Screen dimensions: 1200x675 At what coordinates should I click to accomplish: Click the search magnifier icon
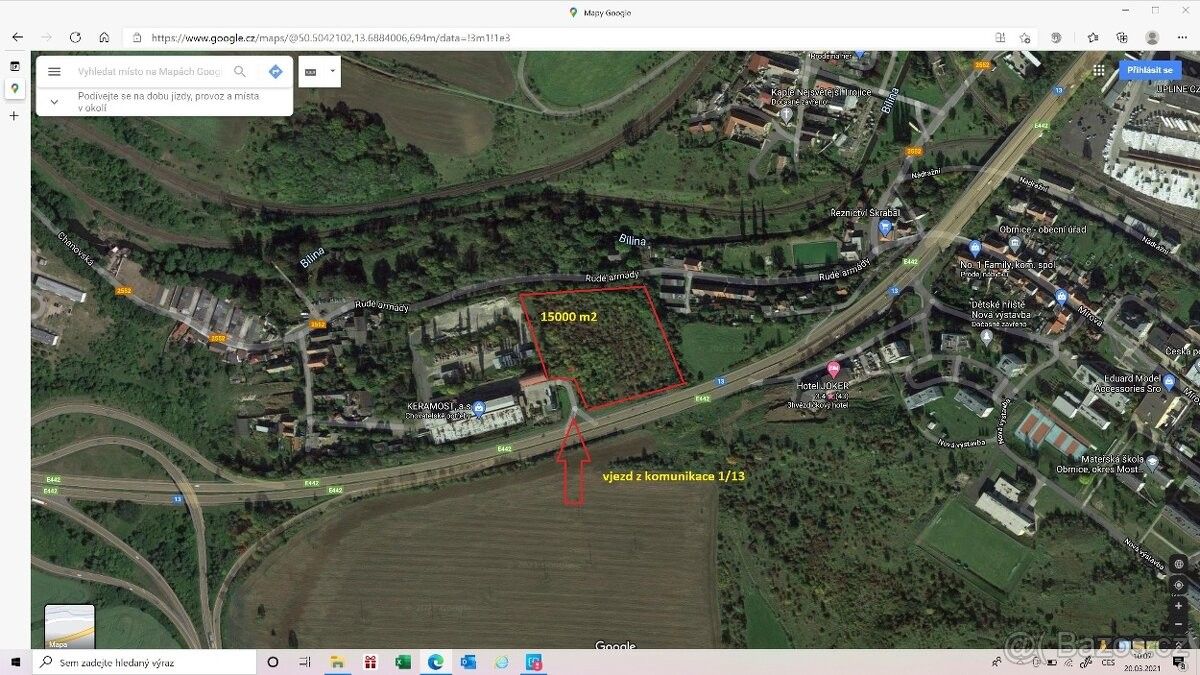tap(240, 72)
